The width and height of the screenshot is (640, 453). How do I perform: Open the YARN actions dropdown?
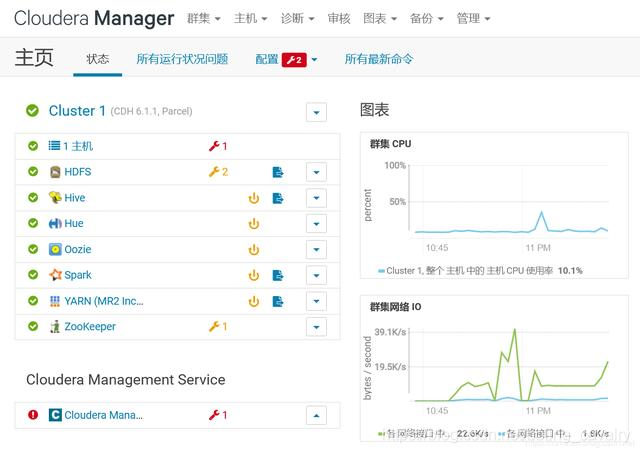click(x=316, y=301)
